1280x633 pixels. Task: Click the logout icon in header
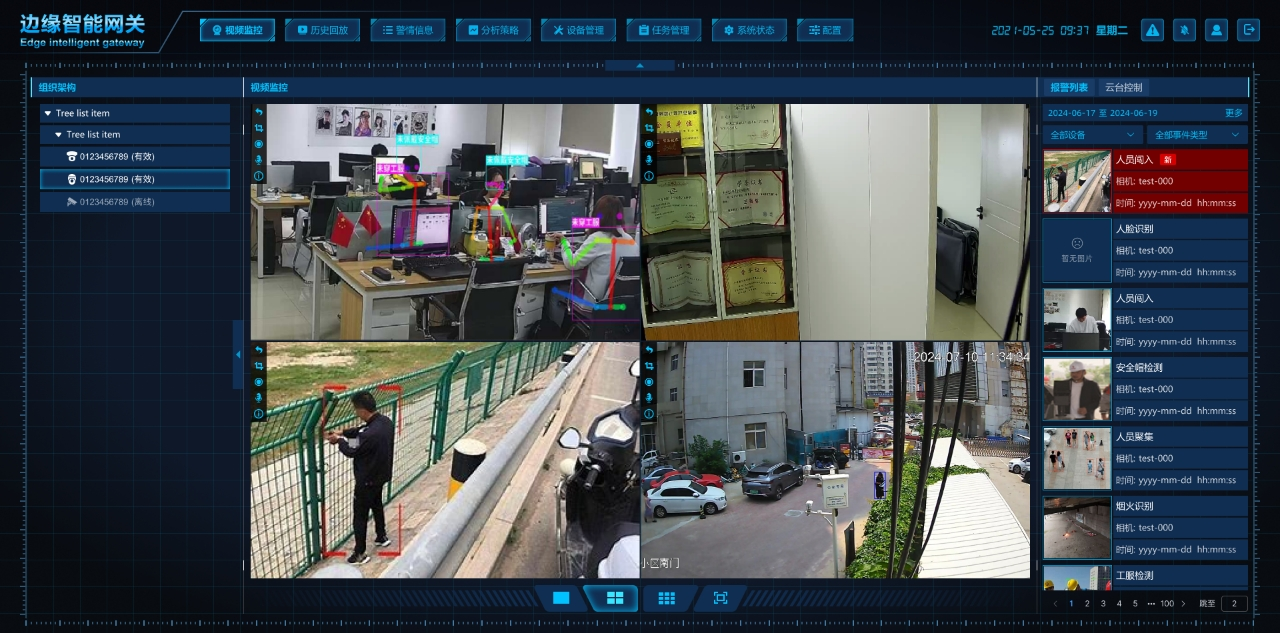[1248, 30]
